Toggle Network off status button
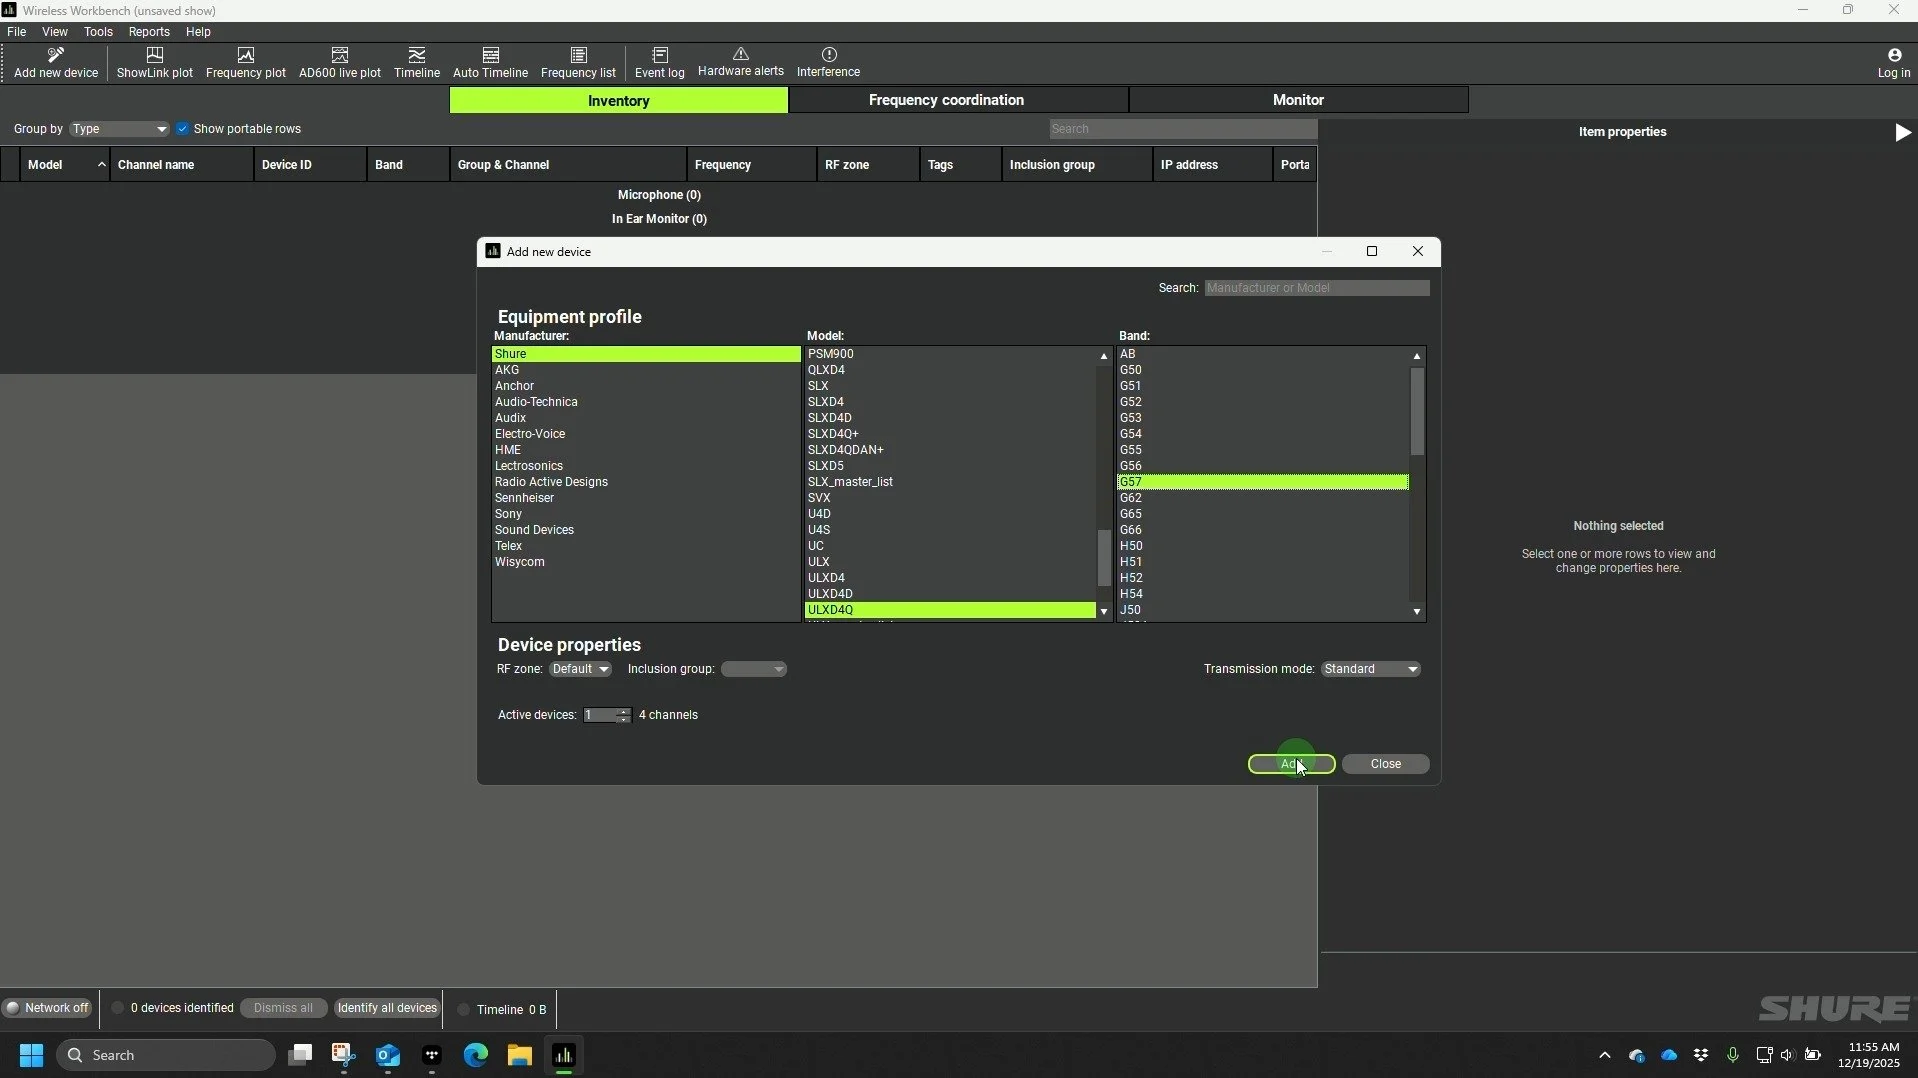Viewport: 1918px width, 1078px height. tap(47, 1008)
